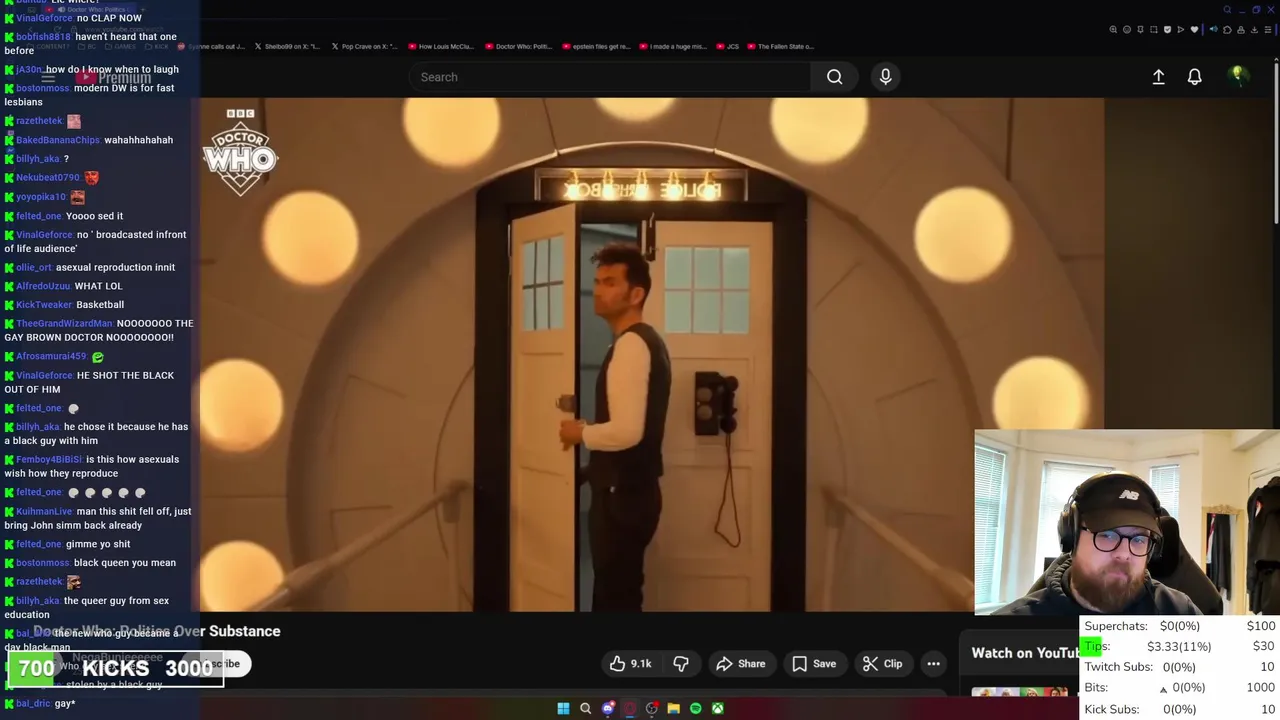Click 'Basketball' chat message
This screenshot has width=1280, height=720.
point(100,305)
